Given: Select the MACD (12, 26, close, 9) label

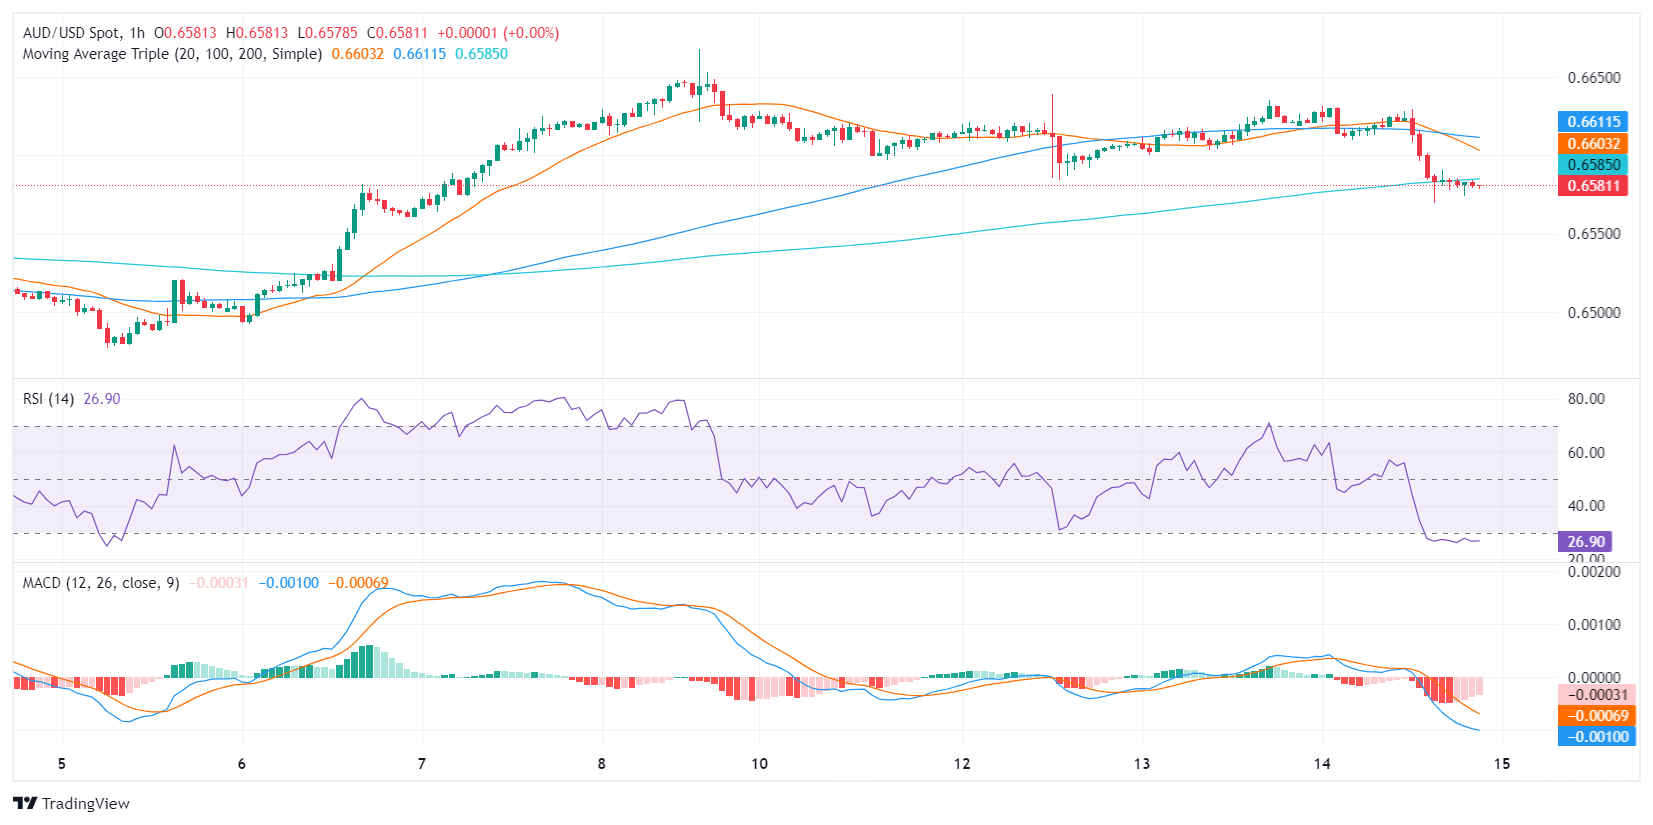Looking at the screenshot, I should point(101,583).
